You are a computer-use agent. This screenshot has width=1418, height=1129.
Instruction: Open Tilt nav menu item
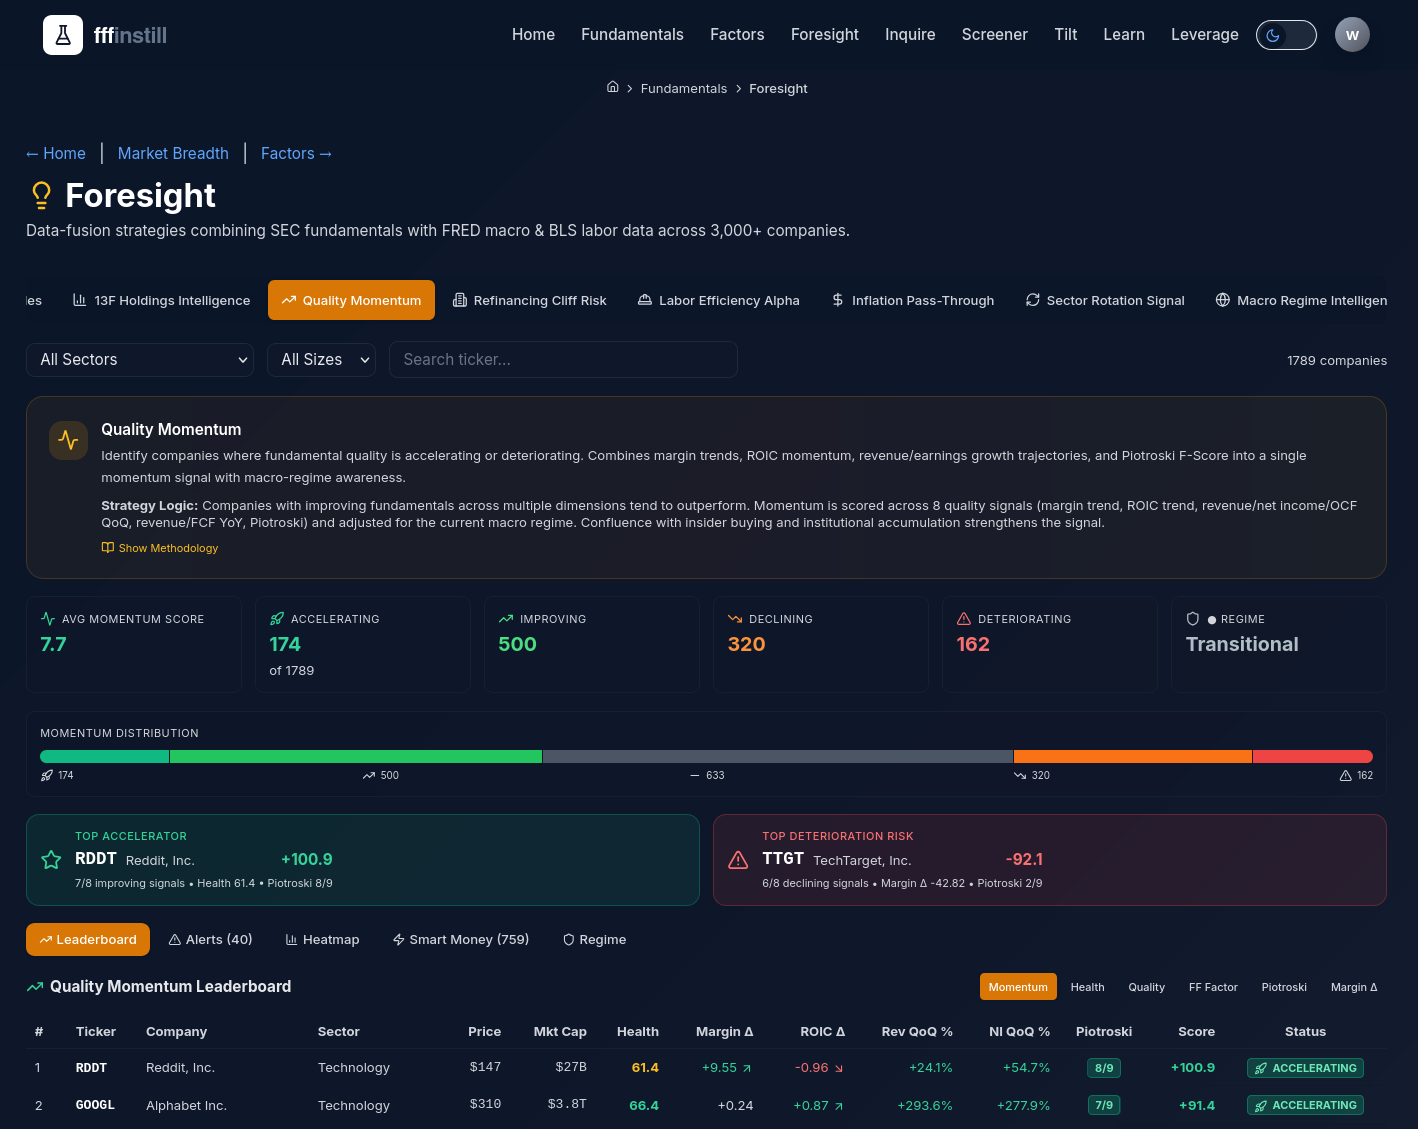1066,35
